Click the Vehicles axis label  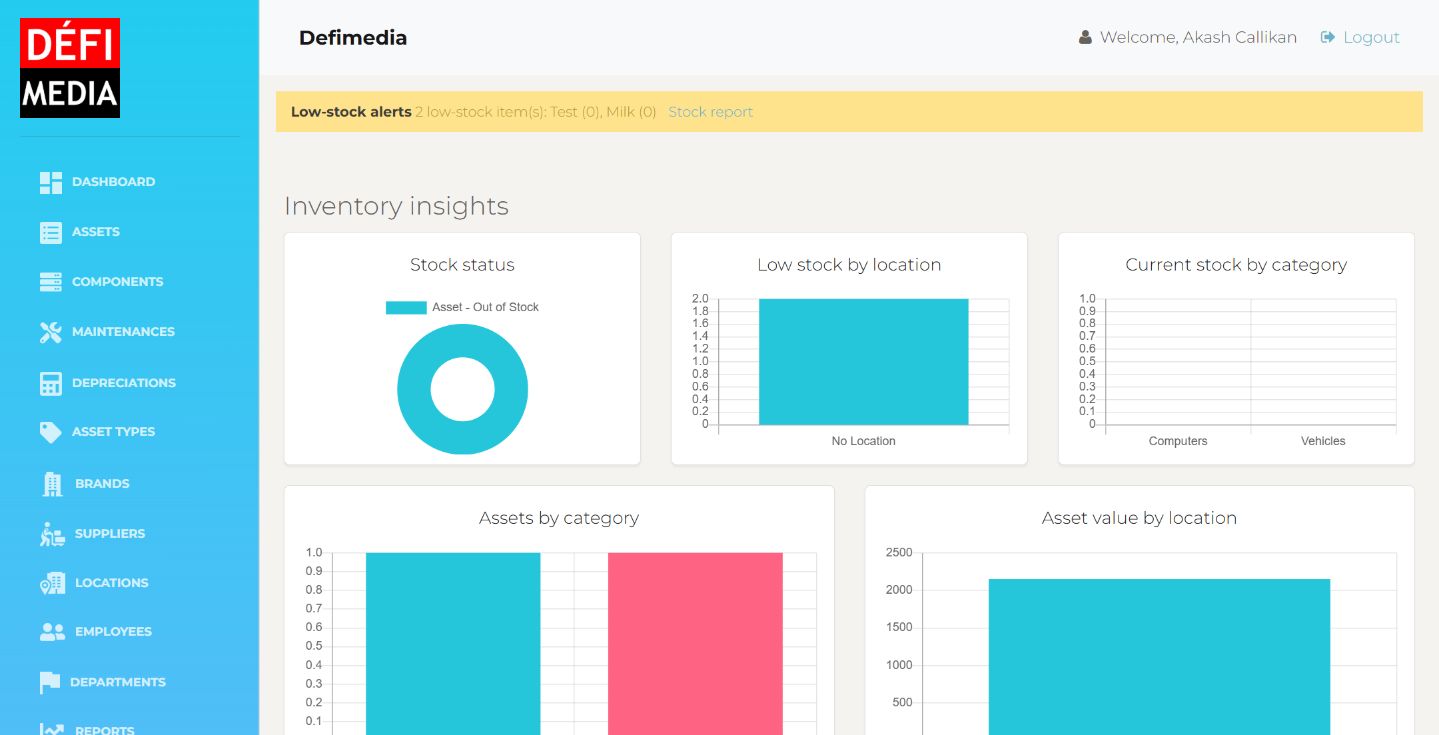(x=1323, y=441)
